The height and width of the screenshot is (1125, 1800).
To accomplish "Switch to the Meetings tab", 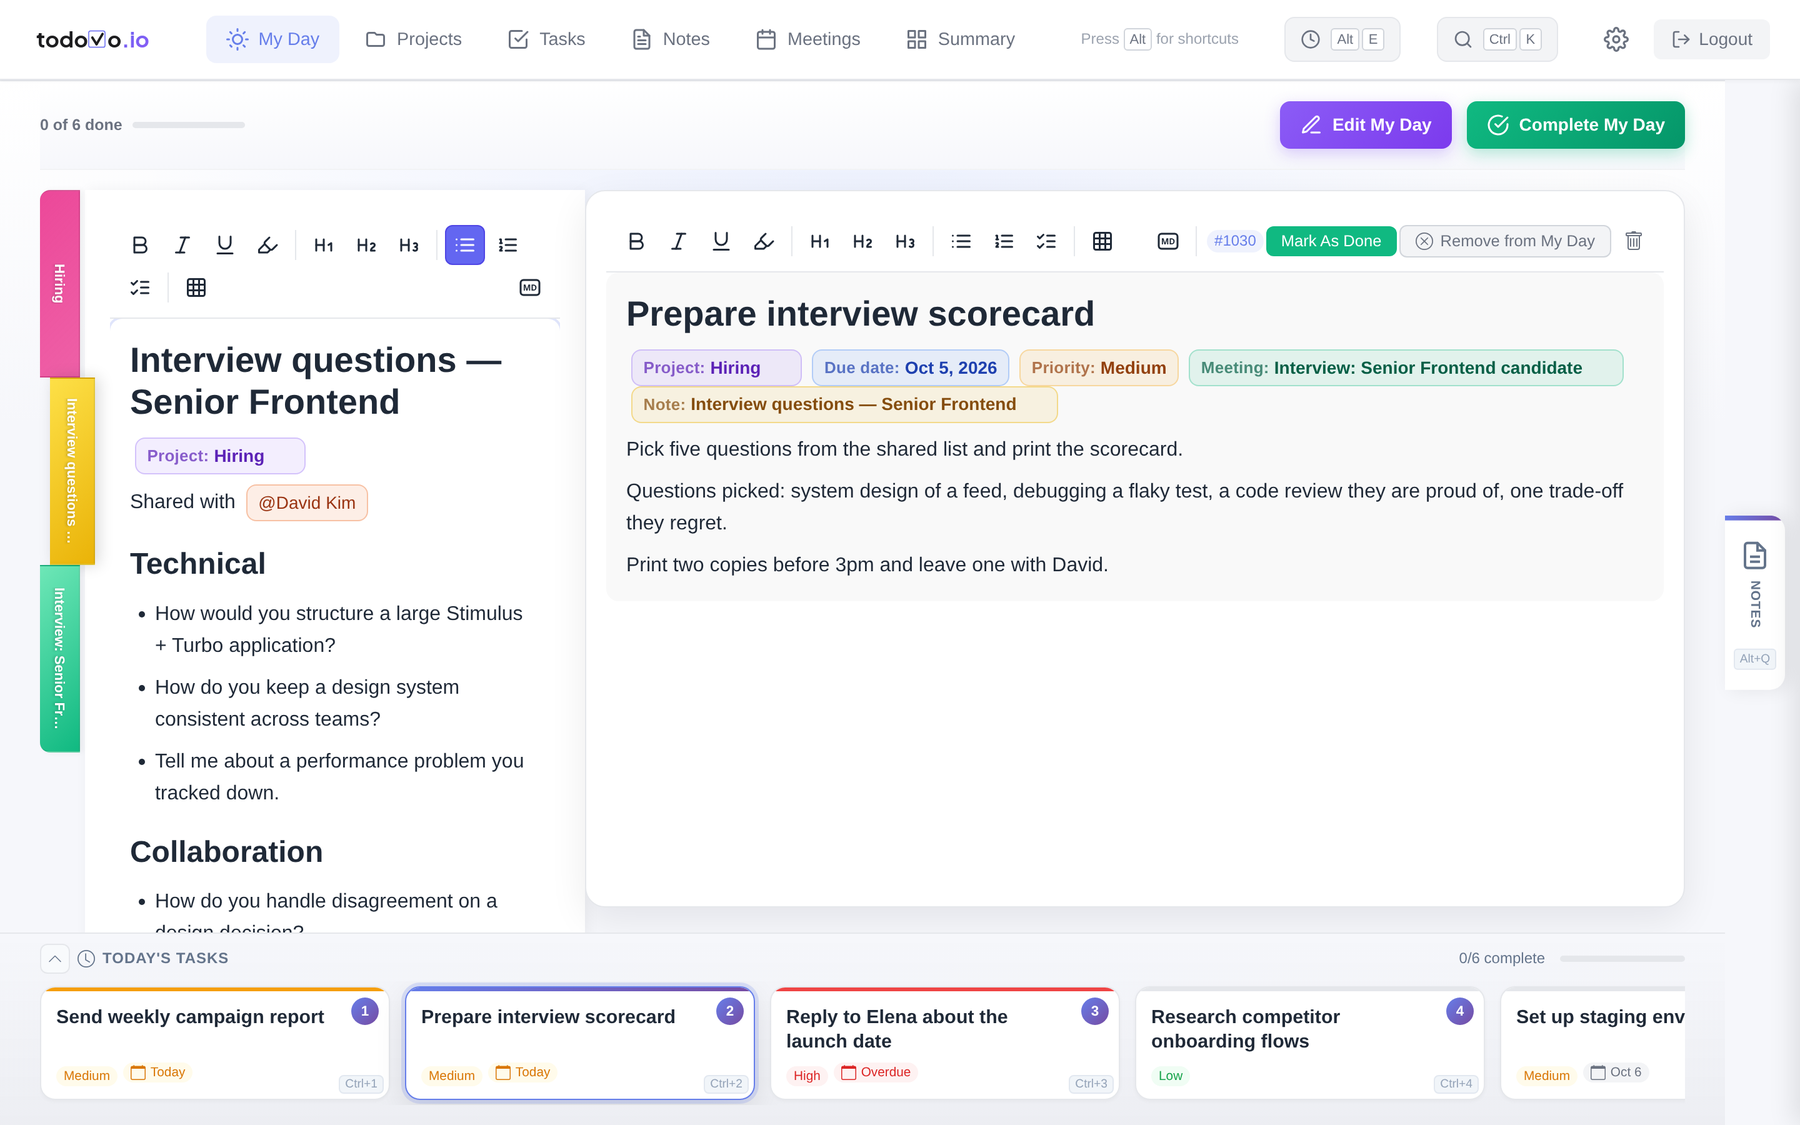I will click(808, 39).
